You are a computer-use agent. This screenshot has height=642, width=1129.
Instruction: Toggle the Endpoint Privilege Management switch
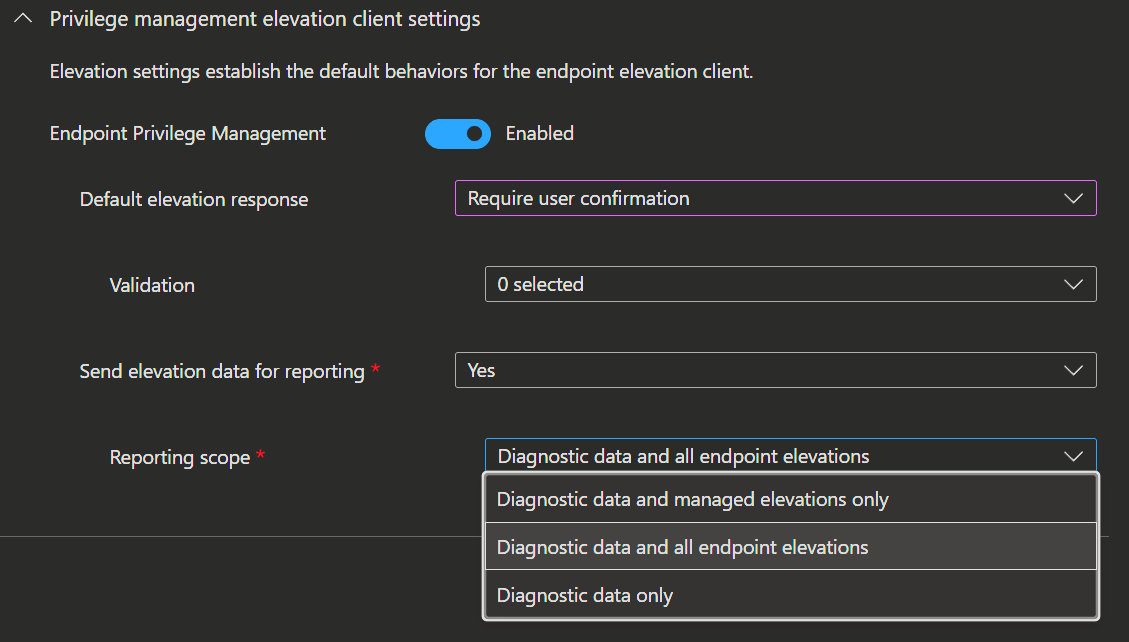[458, 134]
